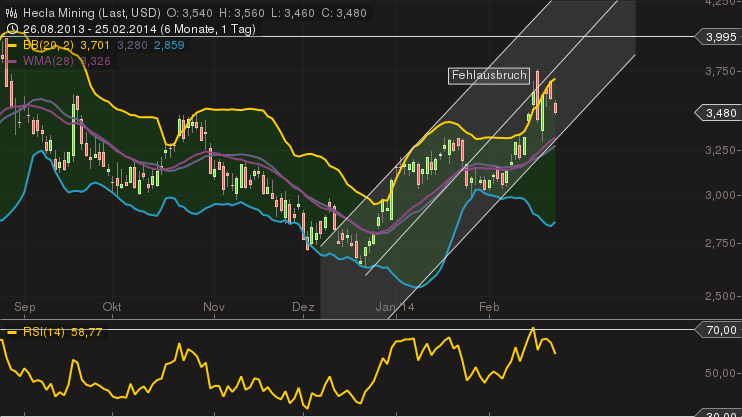Click the Feb month label on the time axis
Image resolution: width=742 pixels, height=417 pixels.
click(x=489, y=307)
